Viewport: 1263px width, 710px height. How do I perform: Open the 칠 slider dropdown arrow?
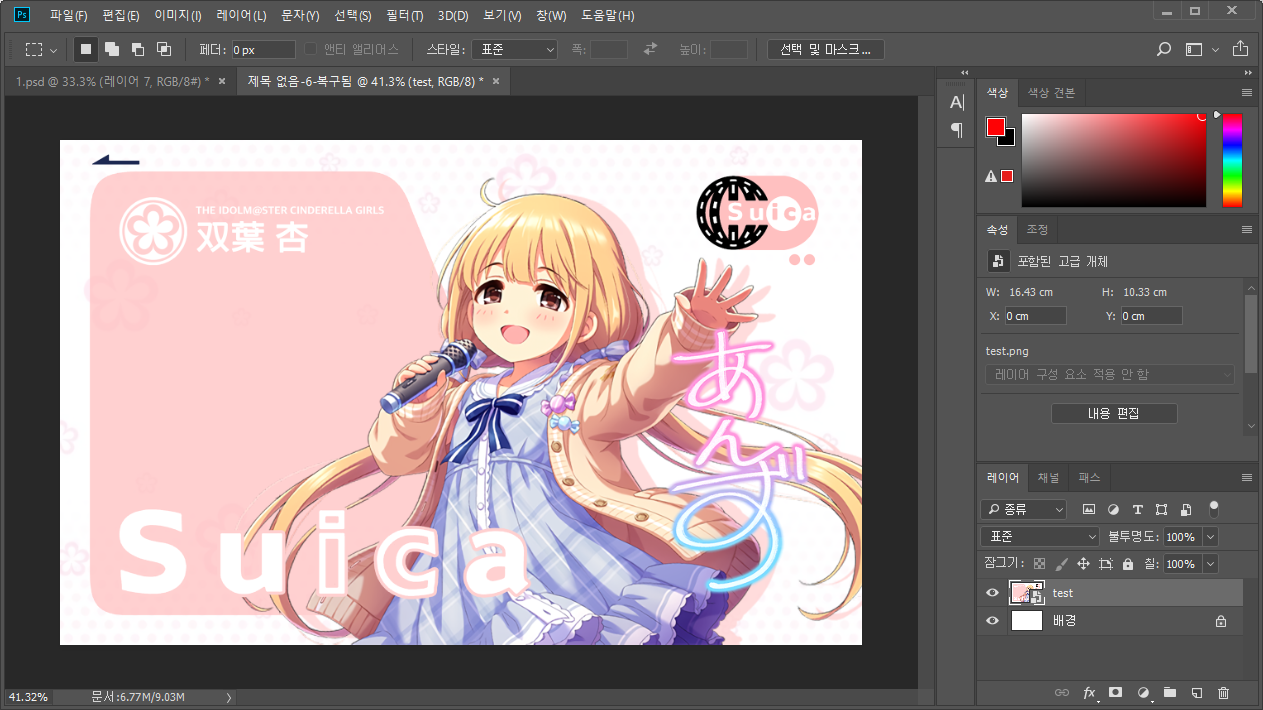coord(1211,564)
